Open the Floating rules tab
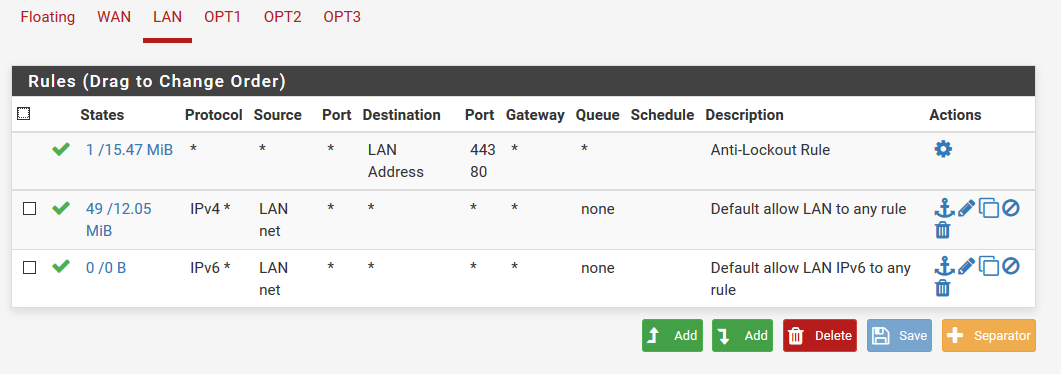The height and width of the screenshot is (374, 1061). [47, 17]
